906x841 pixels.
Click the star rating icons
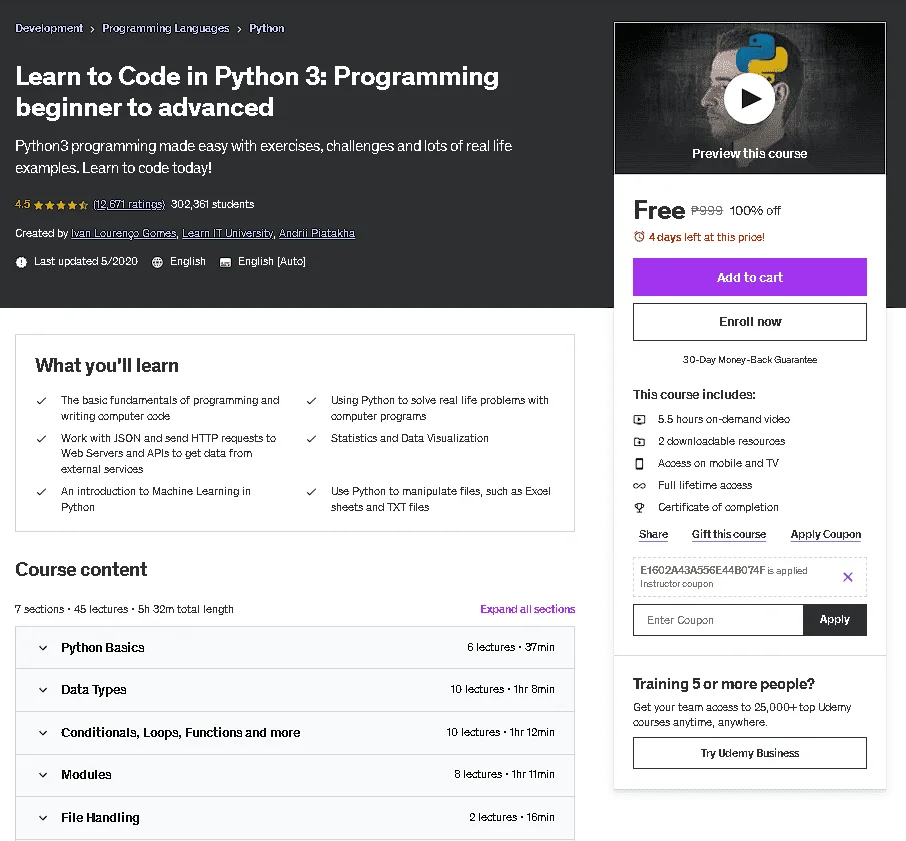(x=61, y=205)
